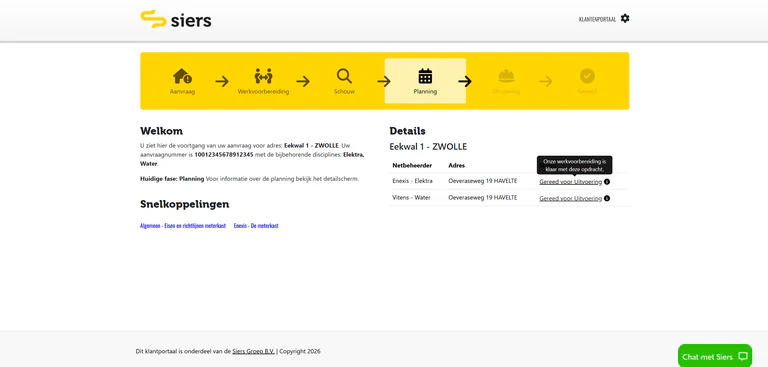The height and width of the screenshot is (367, 768).
Task: Click the Aanvraag step label
Action: (x=182, y=92)
